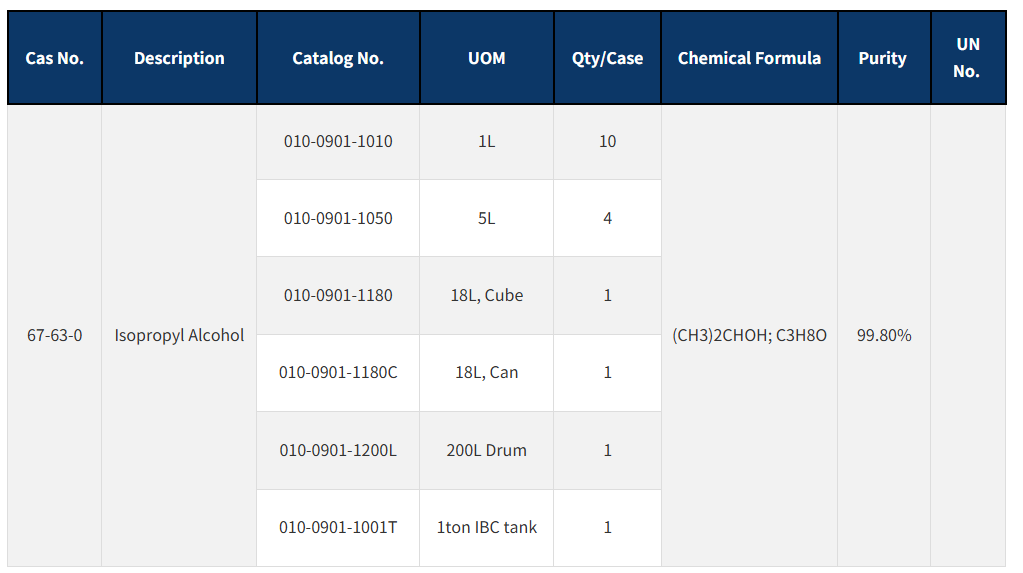Click the 200L Drum cell
The height and width of the screenshot is (573, 1023).
(x=487, y=450)
